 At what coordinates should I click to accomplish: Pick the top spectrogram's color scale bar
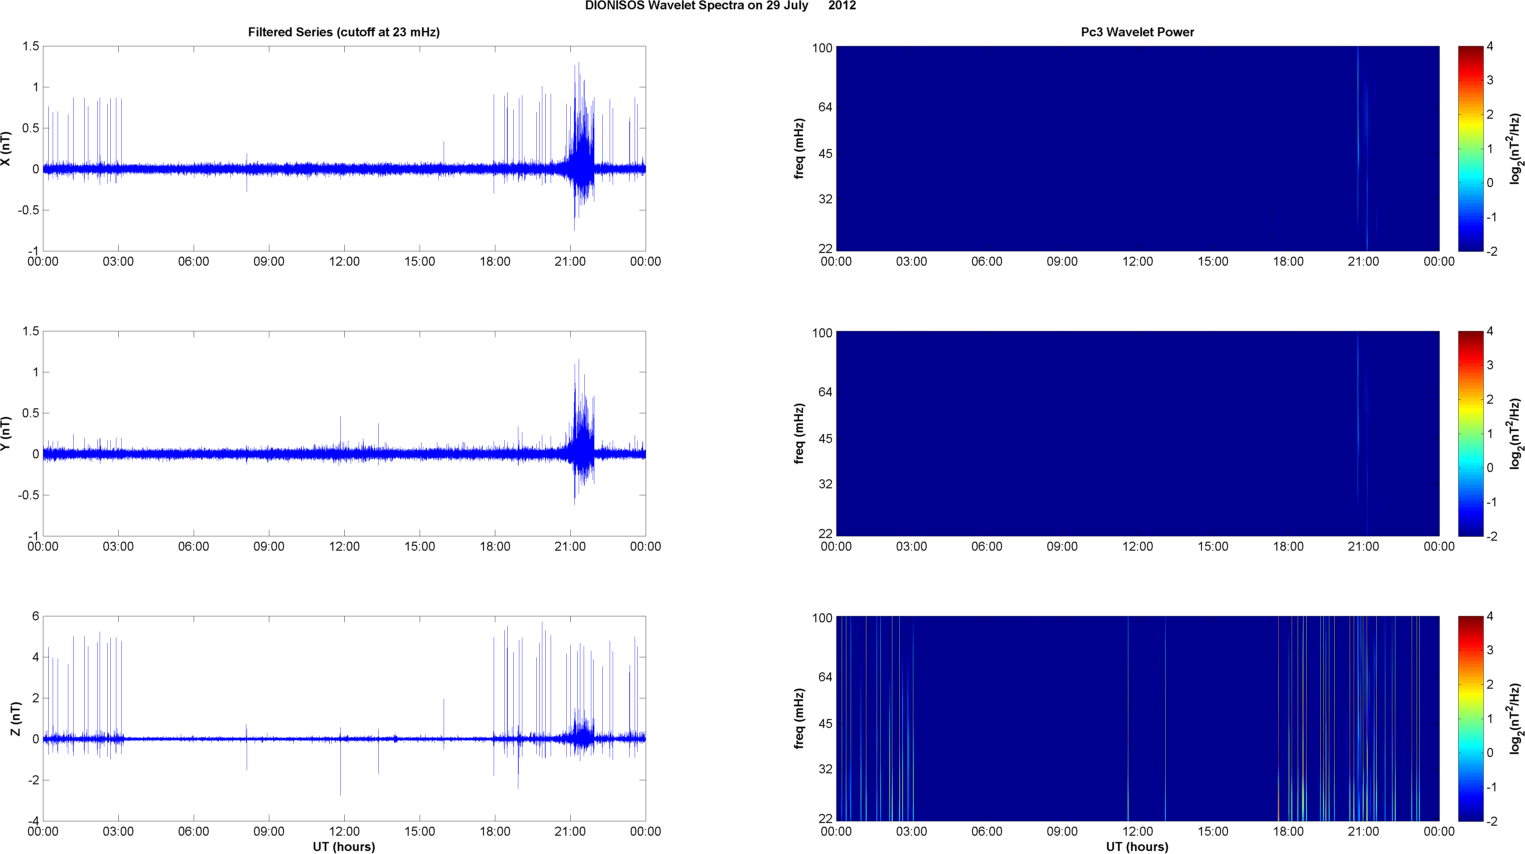(x=1470, y=149)
